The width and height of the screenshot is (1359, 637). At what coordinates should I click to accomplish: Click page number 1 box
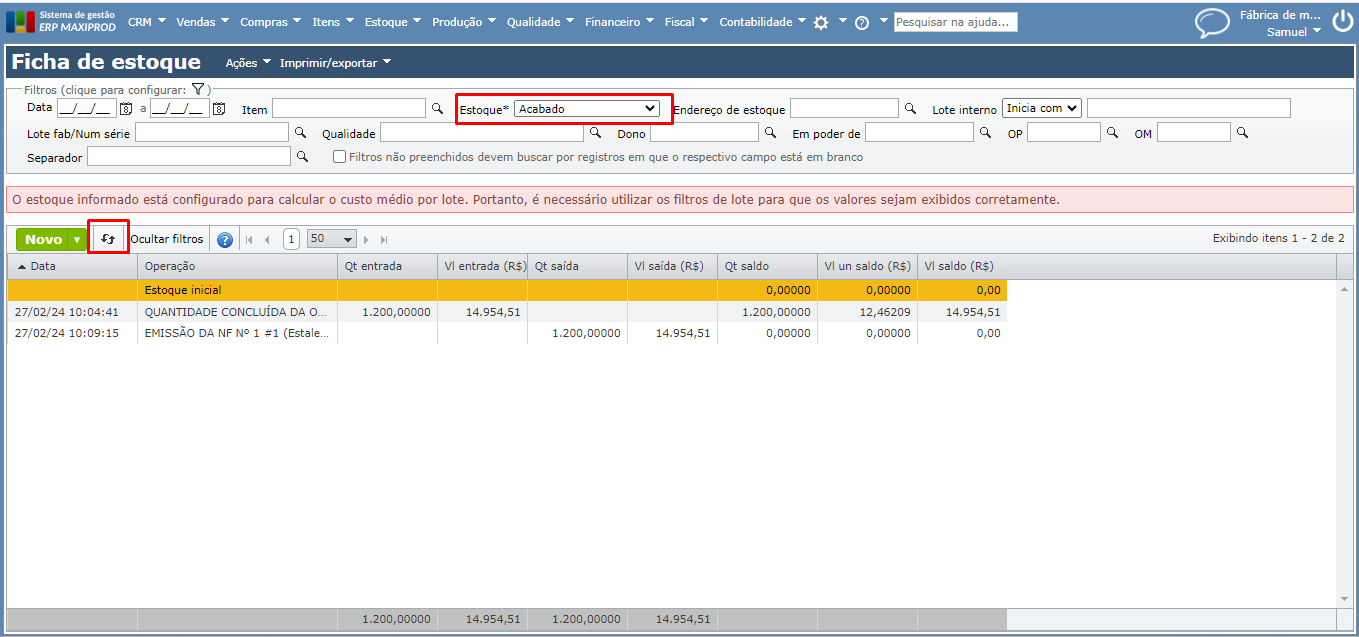pos(291,239)
